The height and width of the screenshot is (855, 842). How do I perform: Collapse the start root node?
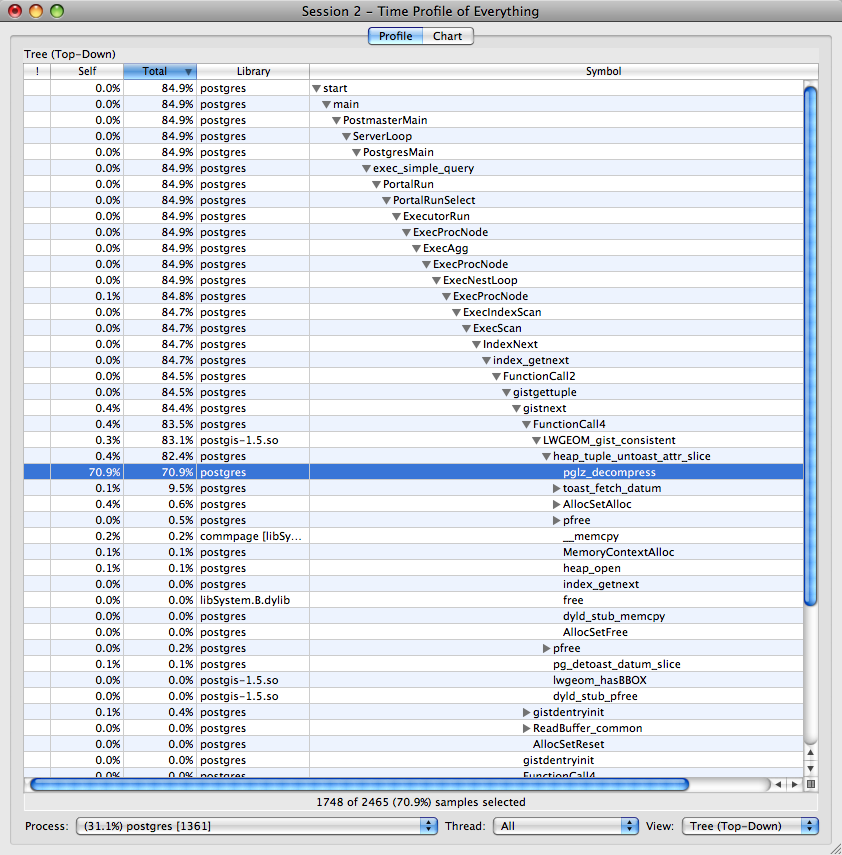click(x=317, y=88)
